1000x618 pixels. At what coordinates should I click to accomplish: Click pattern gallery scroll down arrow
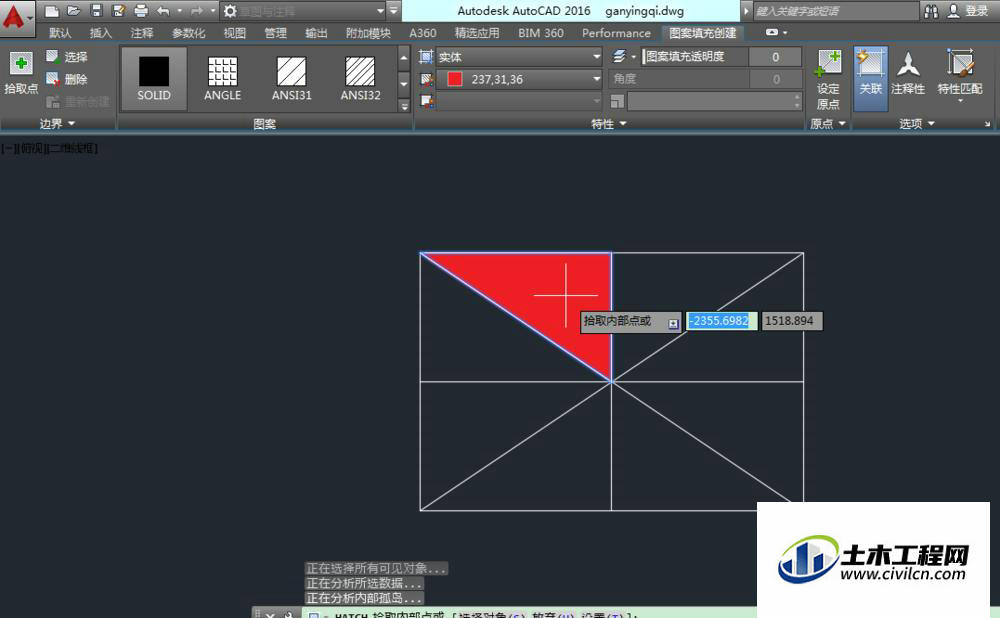(404, 84)
